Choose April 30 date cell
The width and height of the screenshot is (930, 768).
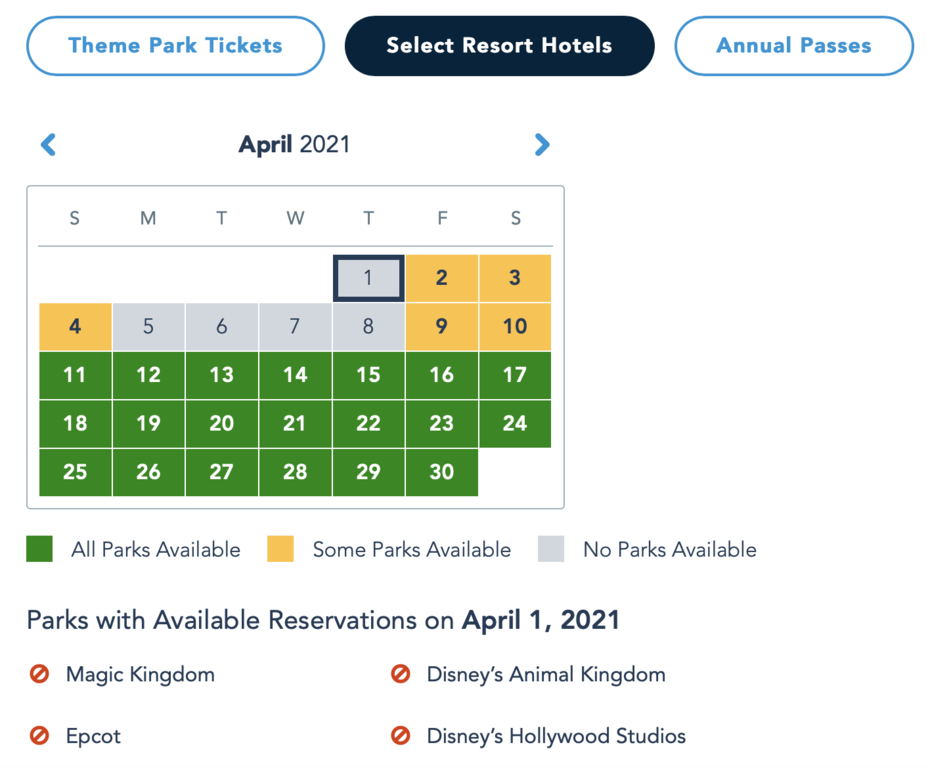pos(441,472)
